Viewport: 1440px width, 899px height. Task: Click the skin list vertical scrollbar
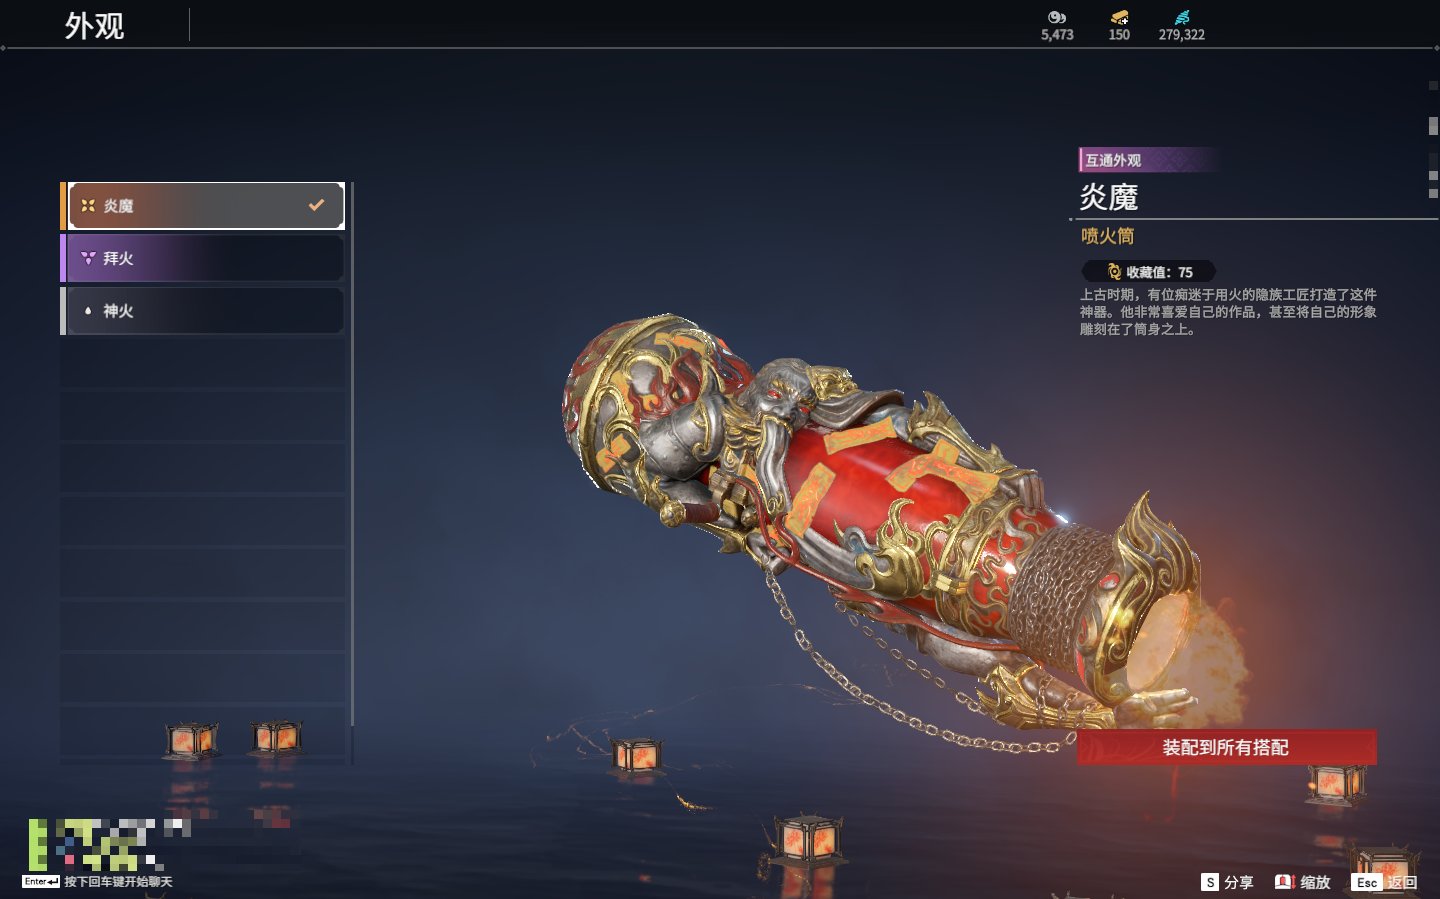352,473
